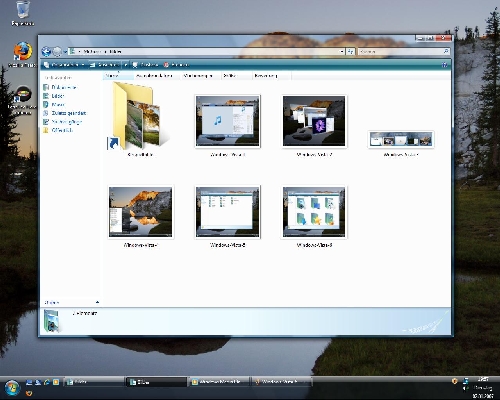The height and width of the screenshot is (400, 500).
Task: Click the blue help icon in the toolbar
Action: (x=444, y=65)
